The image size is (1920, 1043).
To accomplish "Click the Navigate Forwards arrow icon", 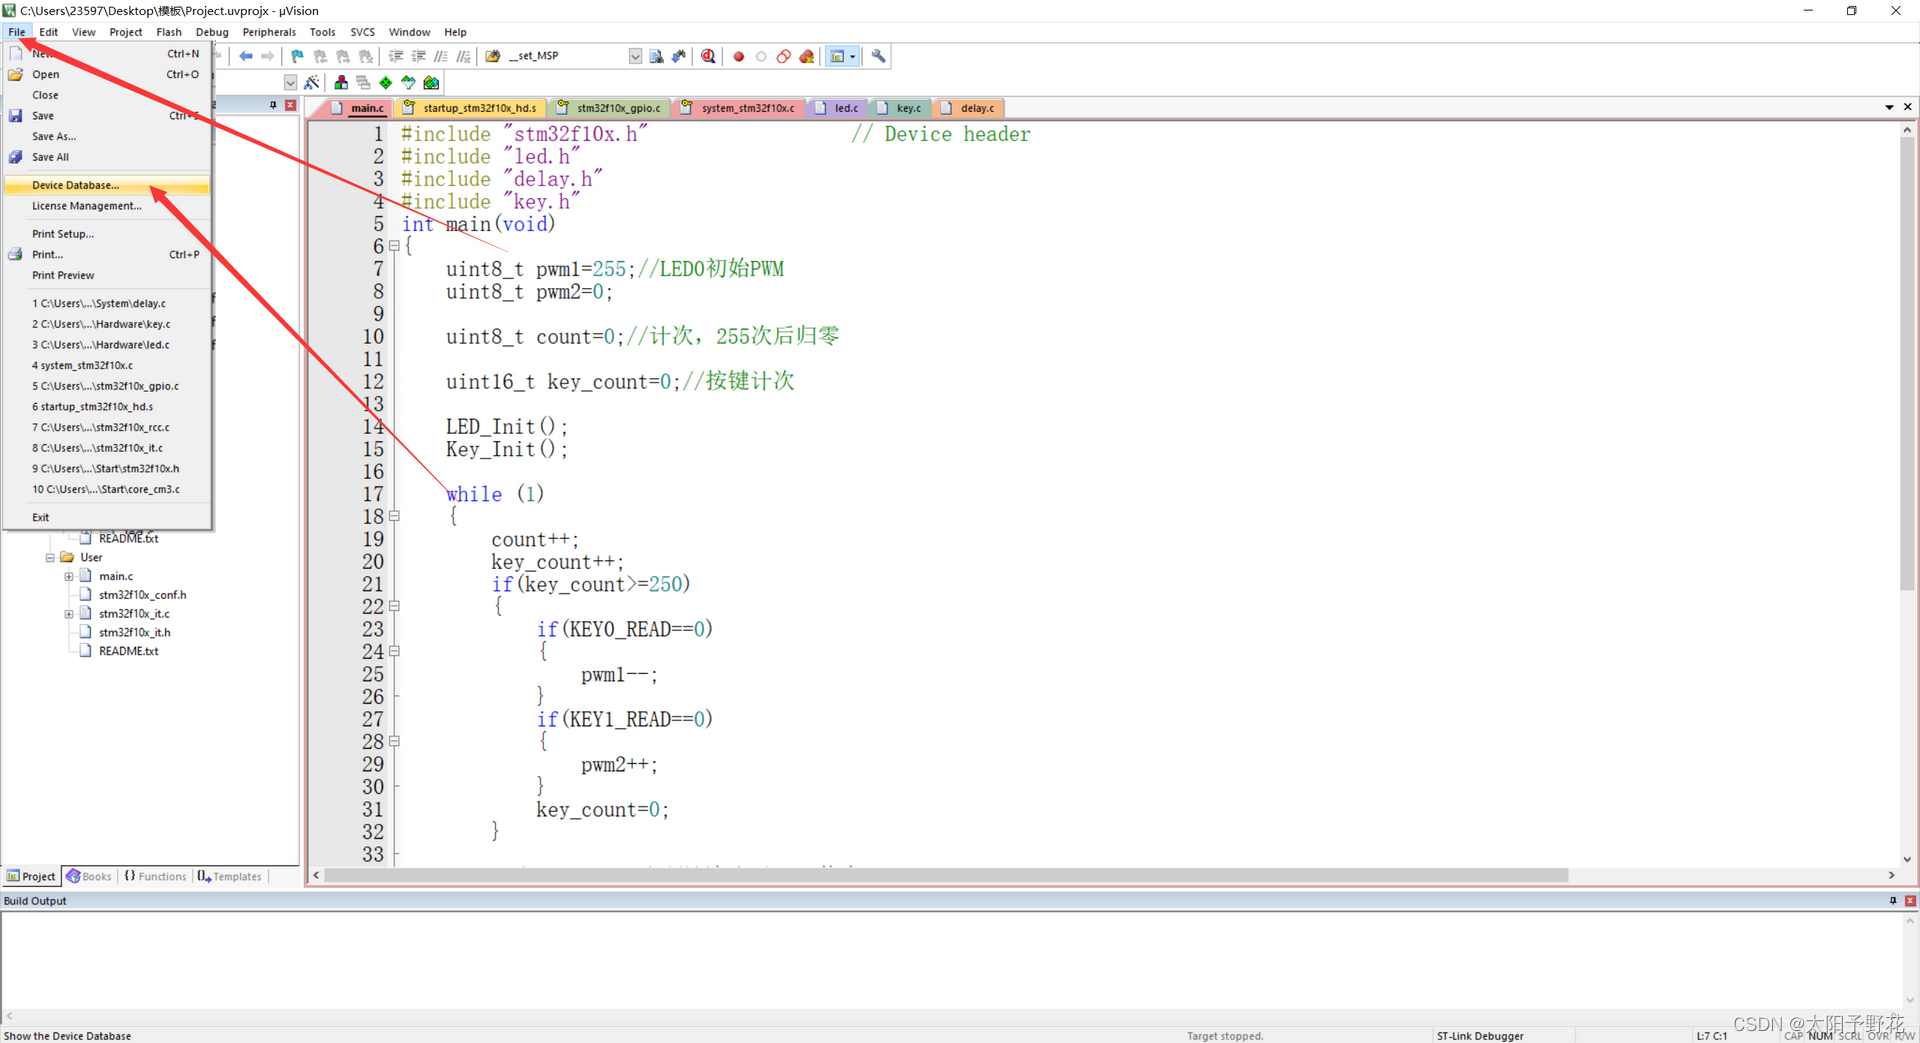I will point(267,56).
